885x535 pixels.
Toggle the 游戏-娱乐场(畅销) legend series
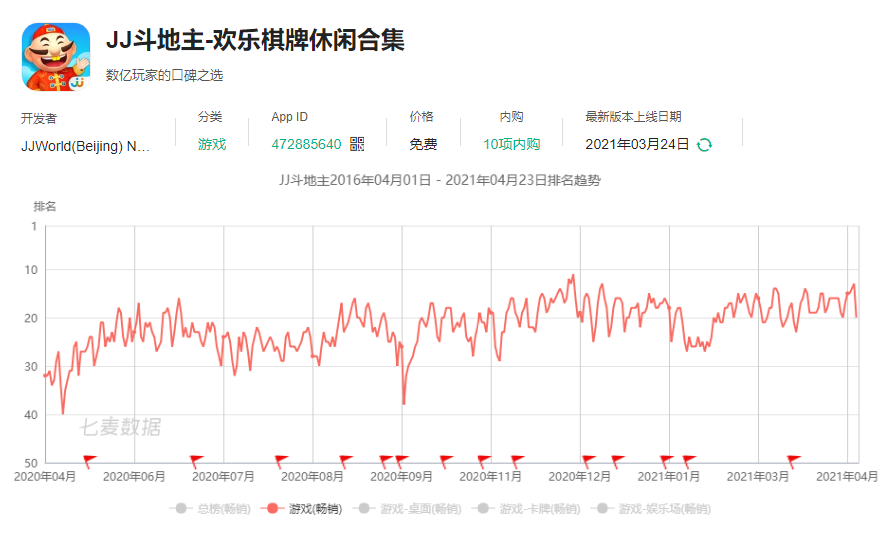tap(651, 509)
